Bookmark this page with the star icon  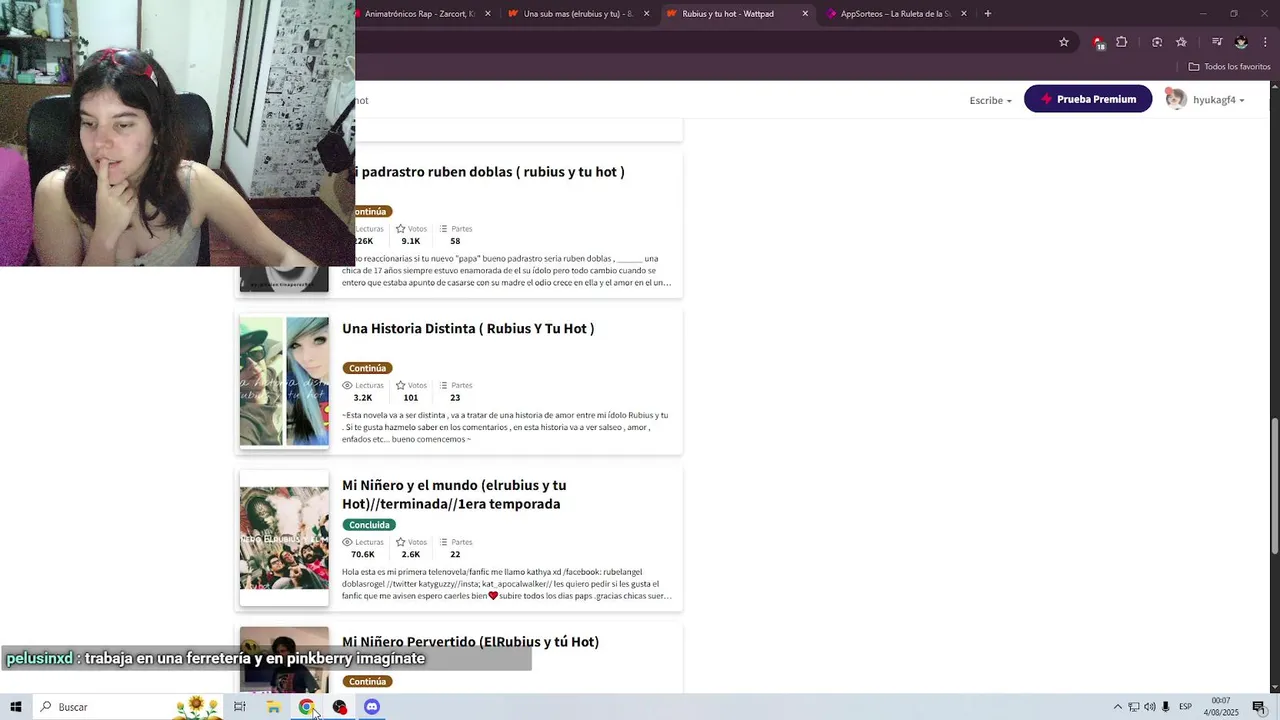point(1064,42)
